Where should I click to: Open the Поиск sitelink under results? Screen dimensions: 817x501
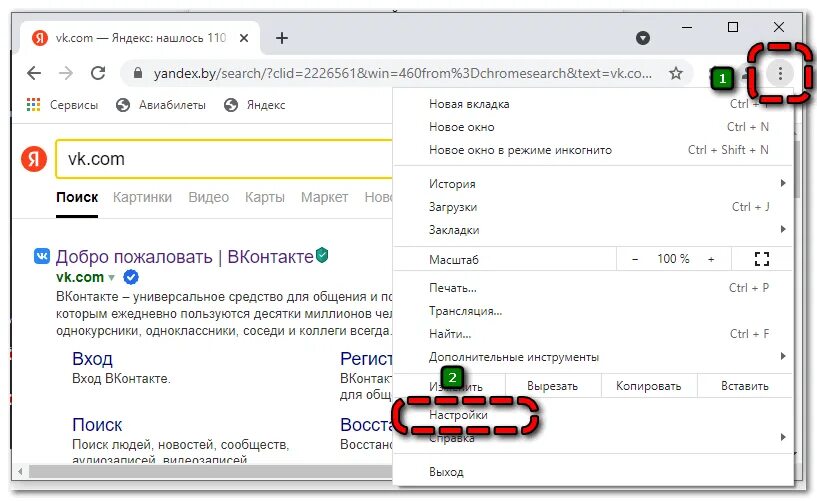[x=97, y=425]
